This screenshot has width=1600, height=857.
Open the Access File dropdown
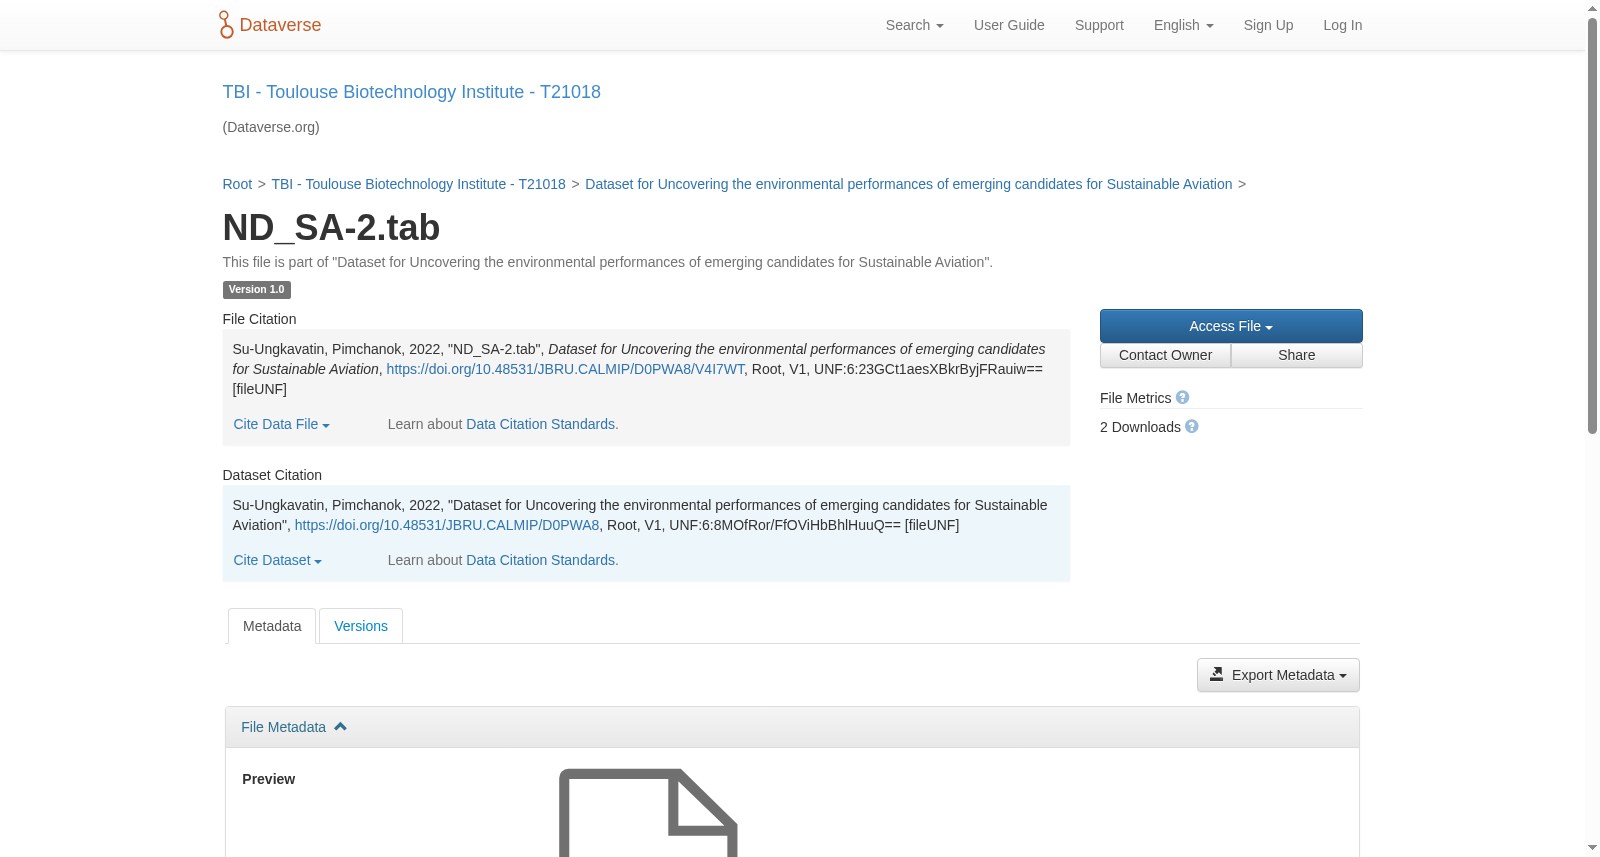1231,326
